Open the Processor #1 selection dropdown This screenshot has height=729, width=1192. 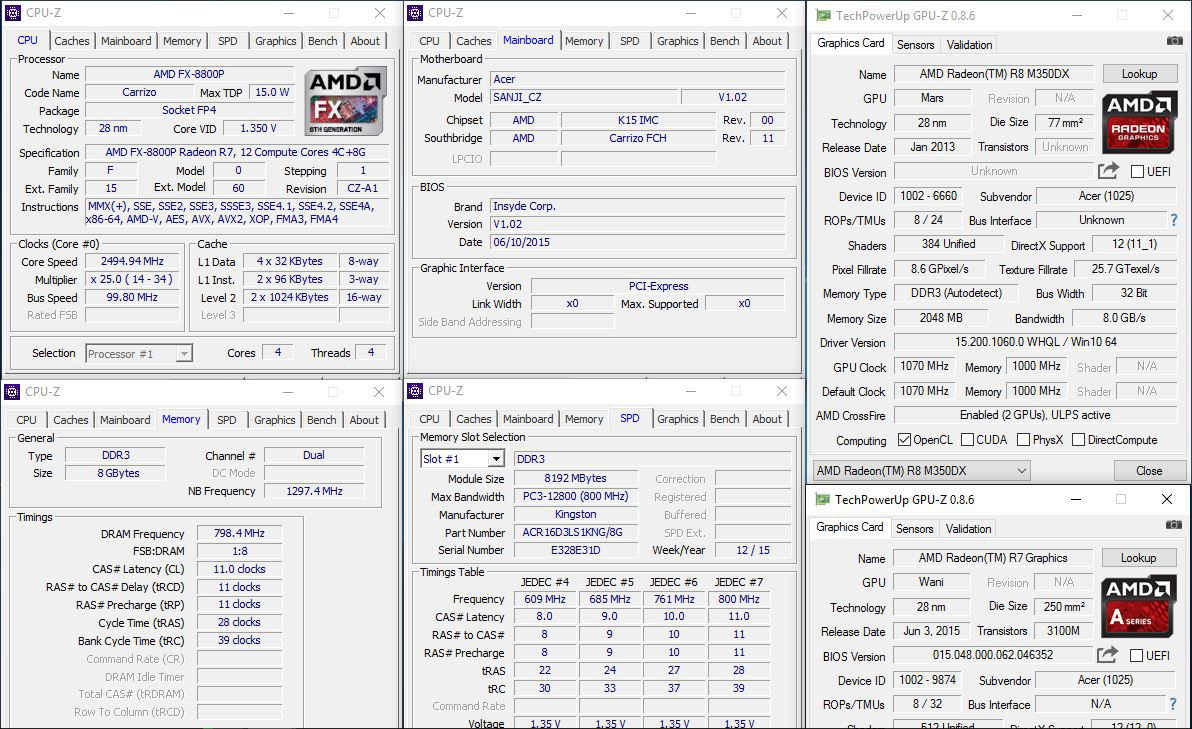click(x=139, y=353)
